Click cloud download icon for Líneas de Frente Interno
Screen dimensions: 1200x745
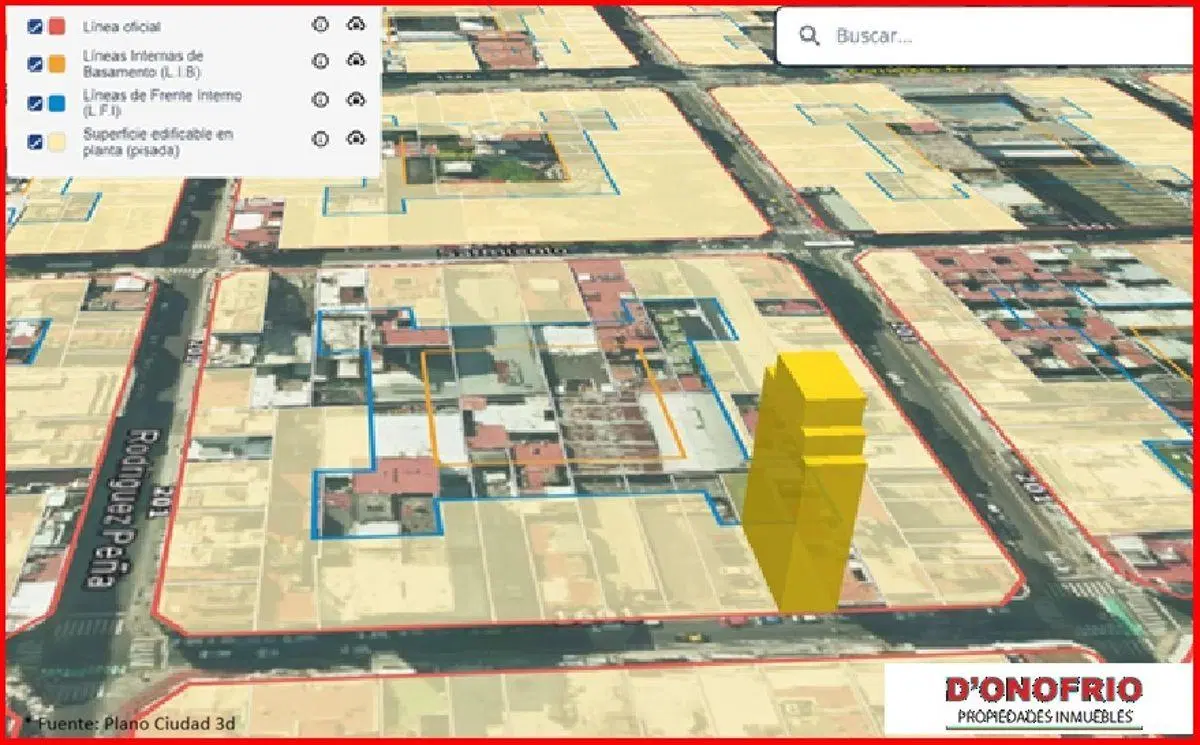(x=355, y=100)
